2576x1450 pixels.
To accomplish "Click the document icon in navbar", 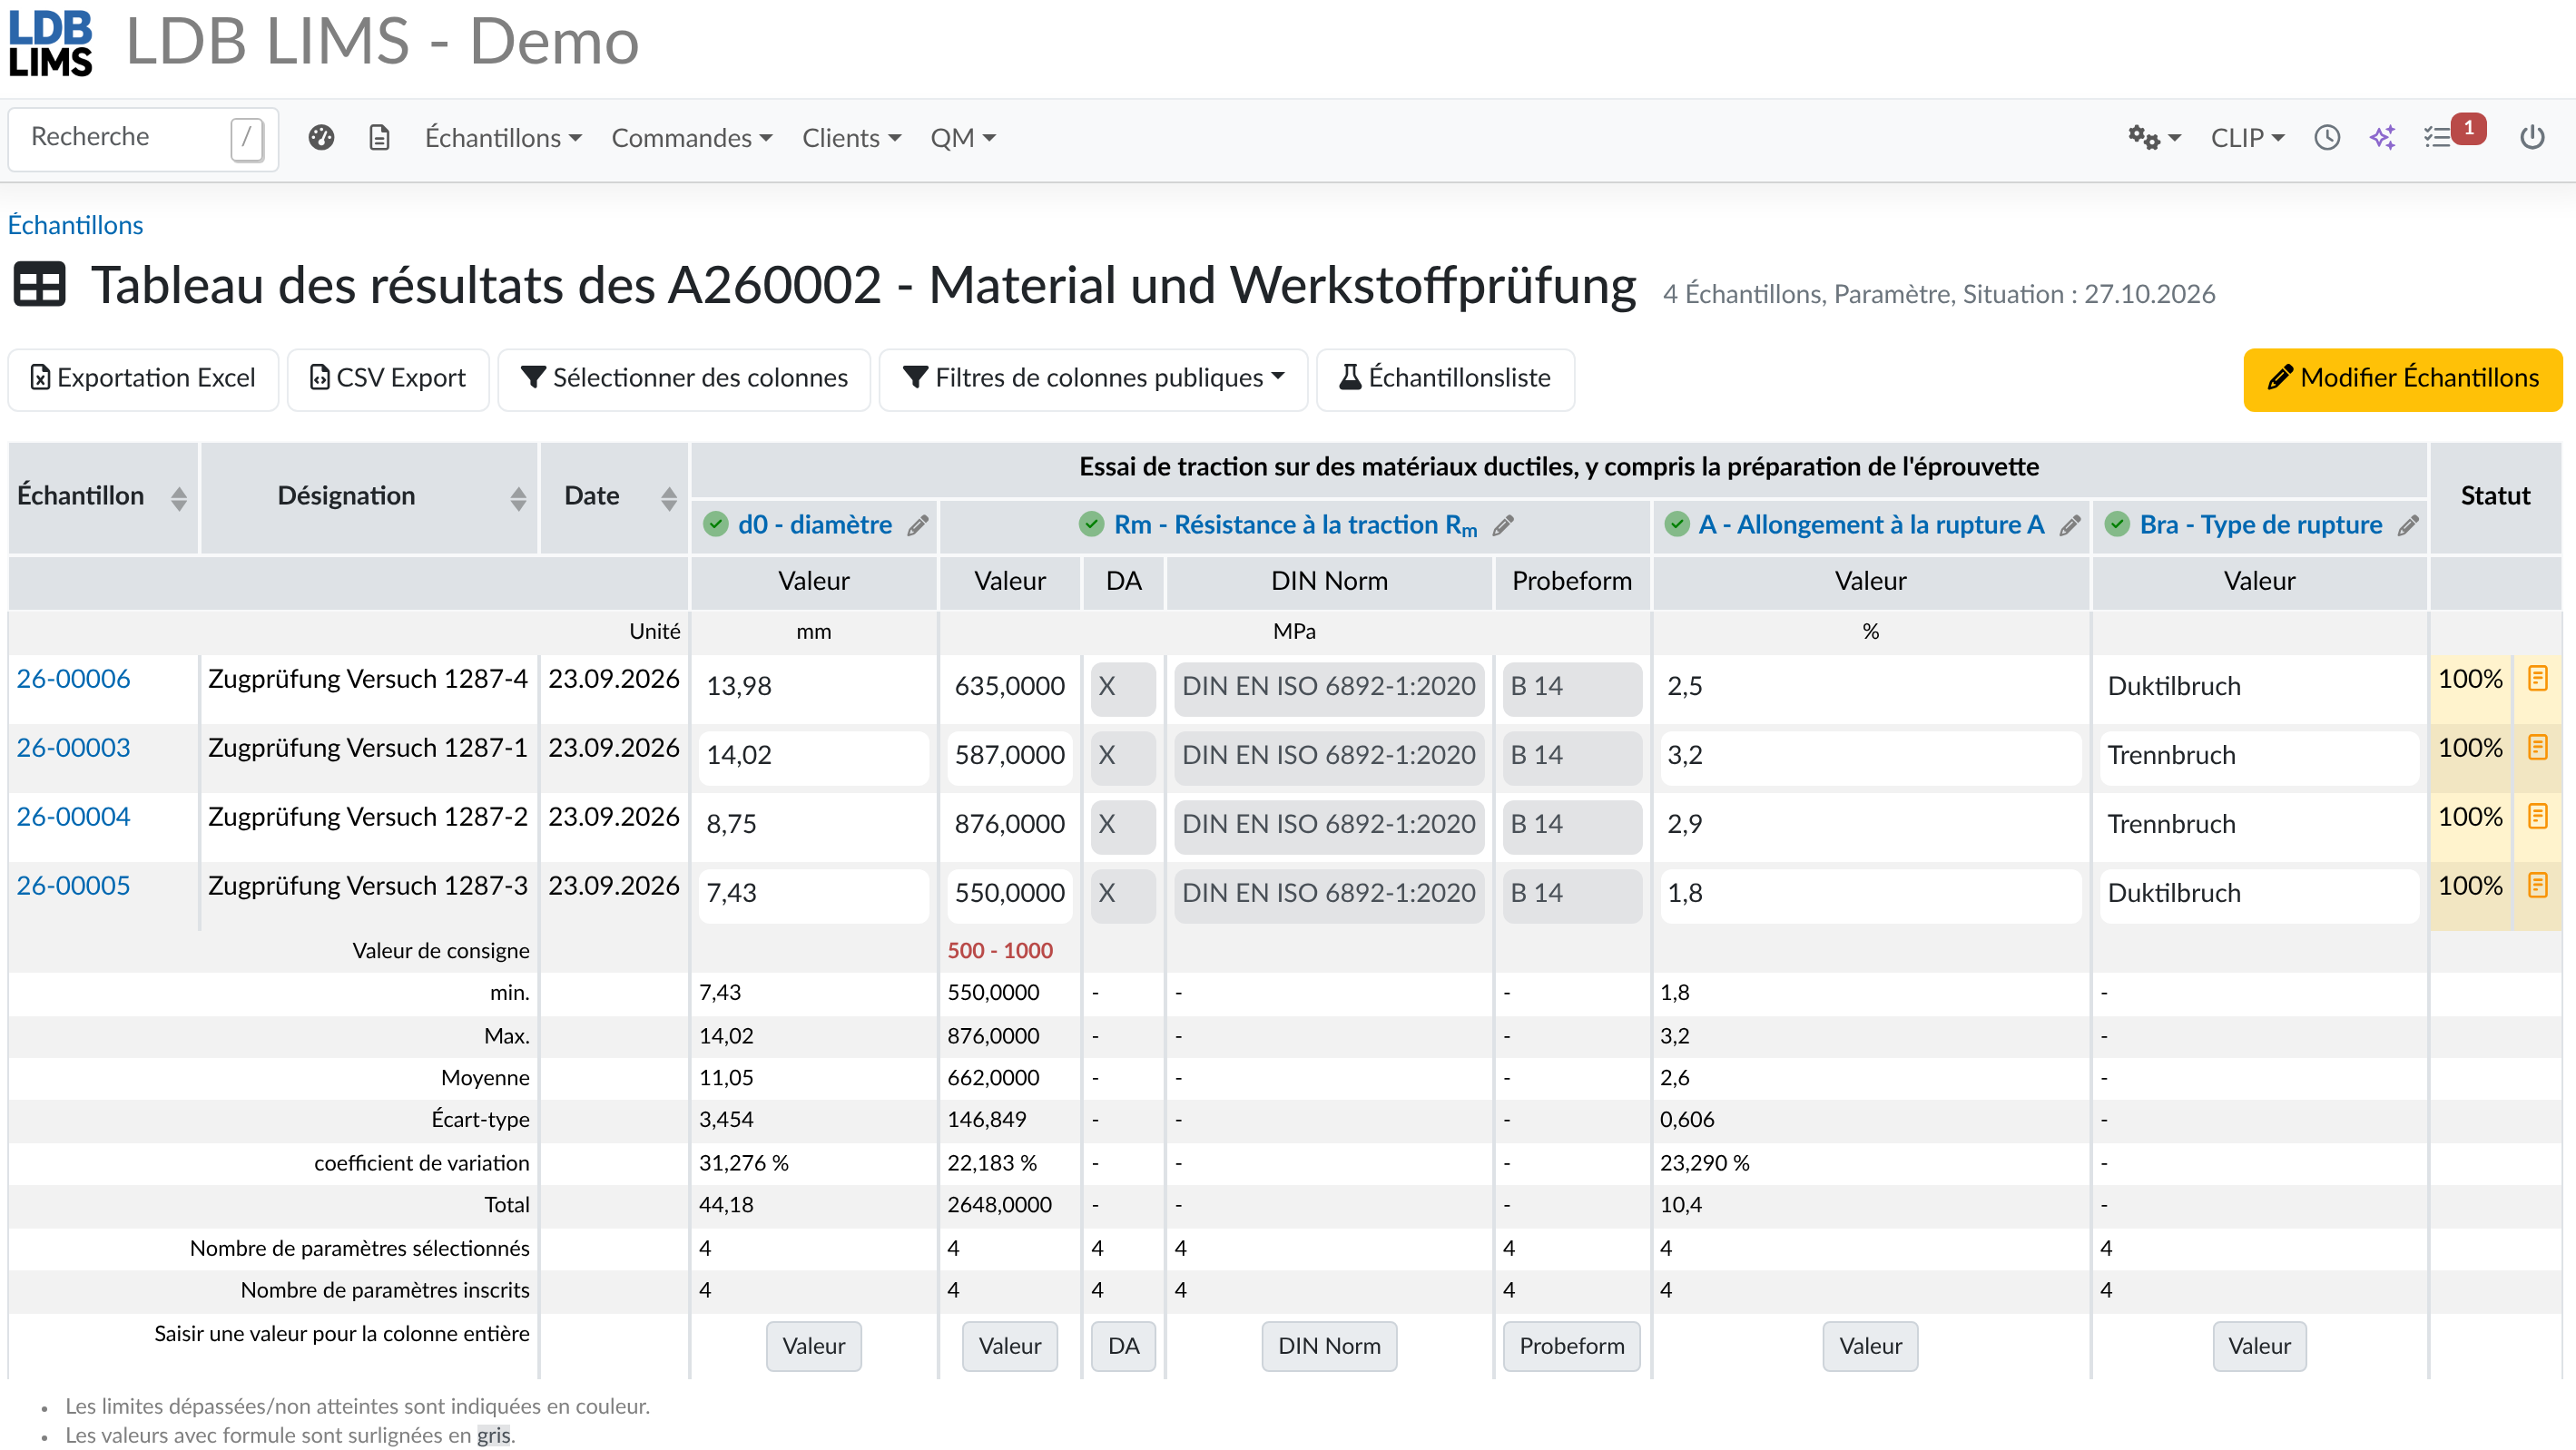I will (379, 138).
